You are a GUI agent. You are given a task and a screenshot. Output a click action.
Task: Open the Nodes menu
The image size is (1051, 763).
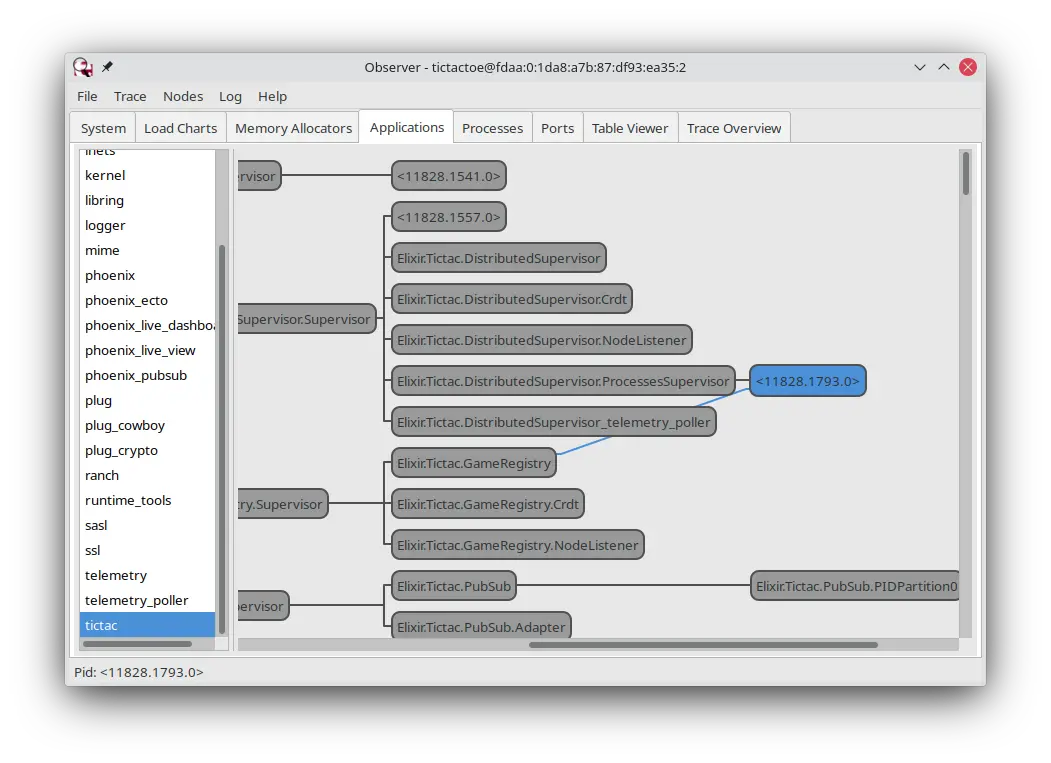tap(183, 97)
